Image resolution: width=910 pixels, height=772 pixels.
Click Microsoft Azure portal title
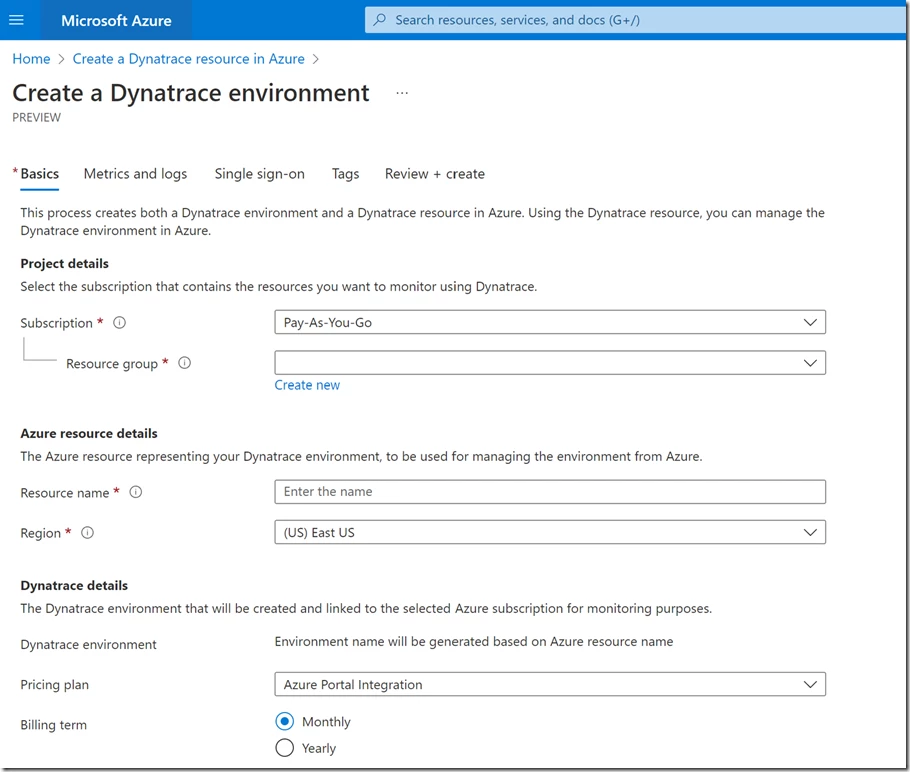(116, 21)
